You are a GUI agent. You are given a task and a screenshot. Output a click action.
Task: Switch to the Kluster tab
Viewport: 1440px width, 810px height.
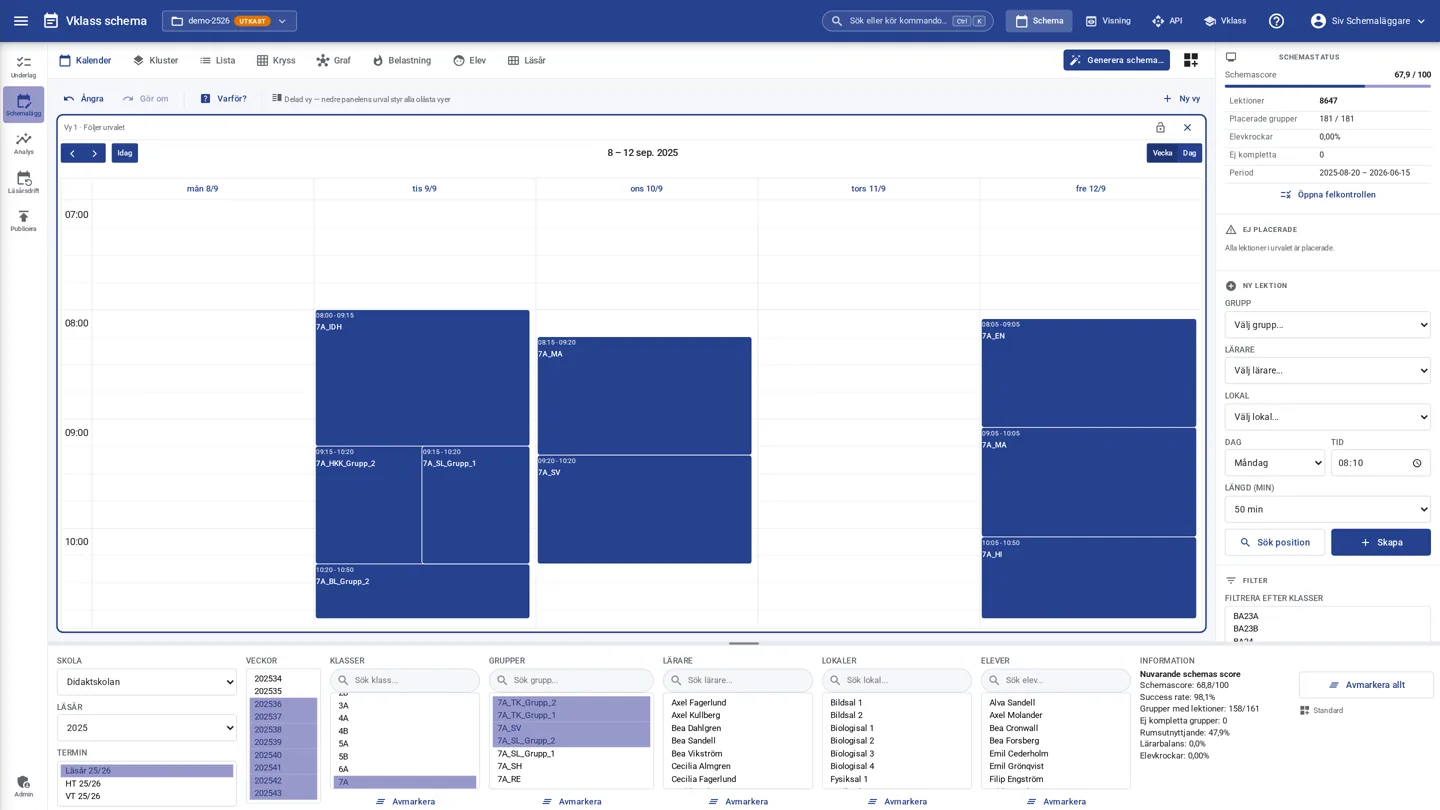pos(155,61)
